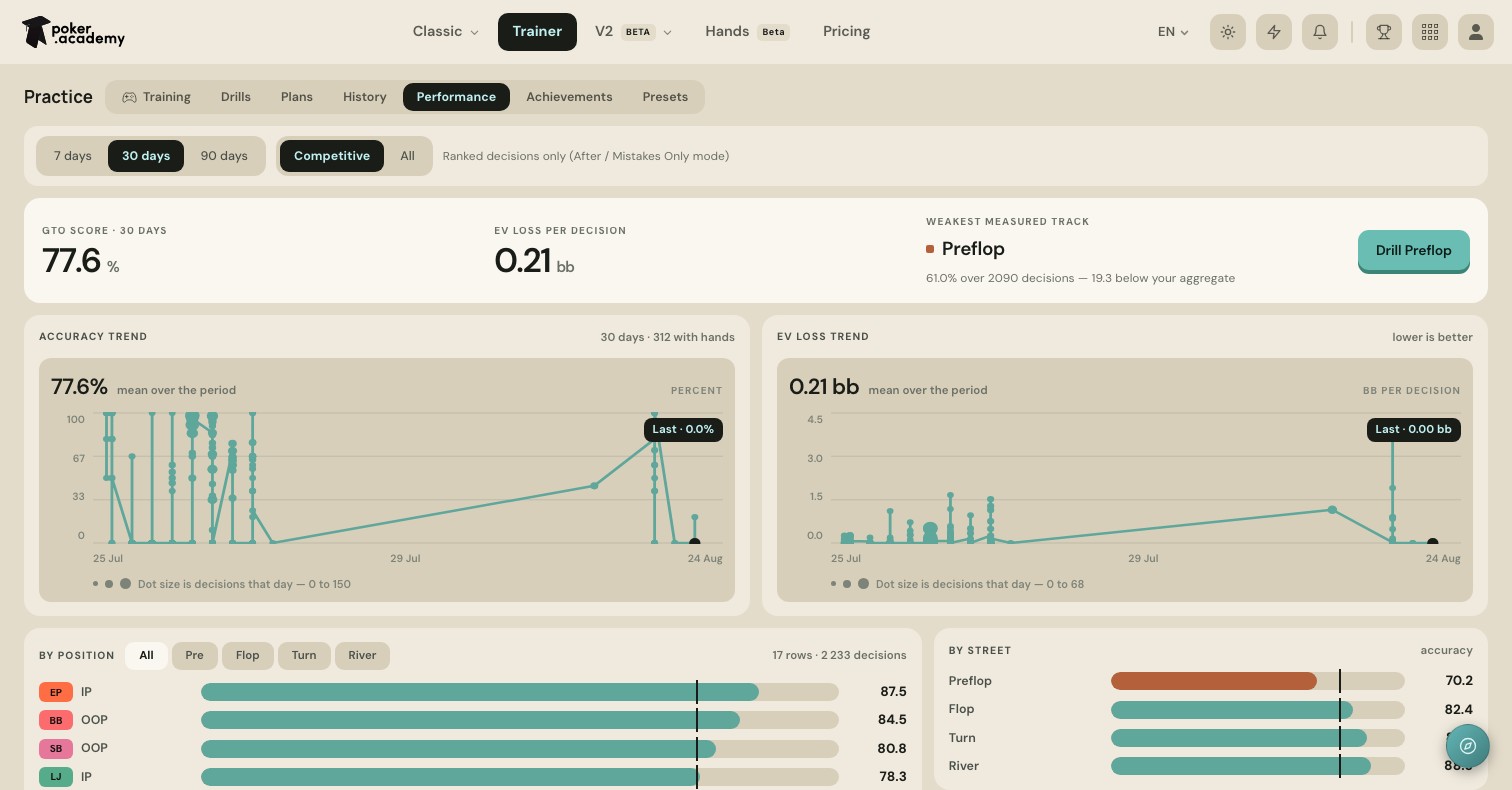
Task: Click the Last 0.0% accuracy chart point
Action: 695,543
